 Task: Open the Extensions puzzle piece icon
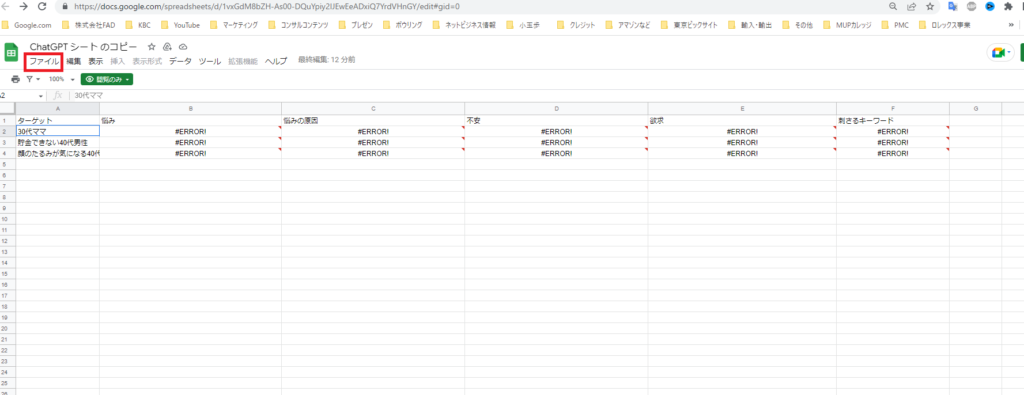point(1008,7)
